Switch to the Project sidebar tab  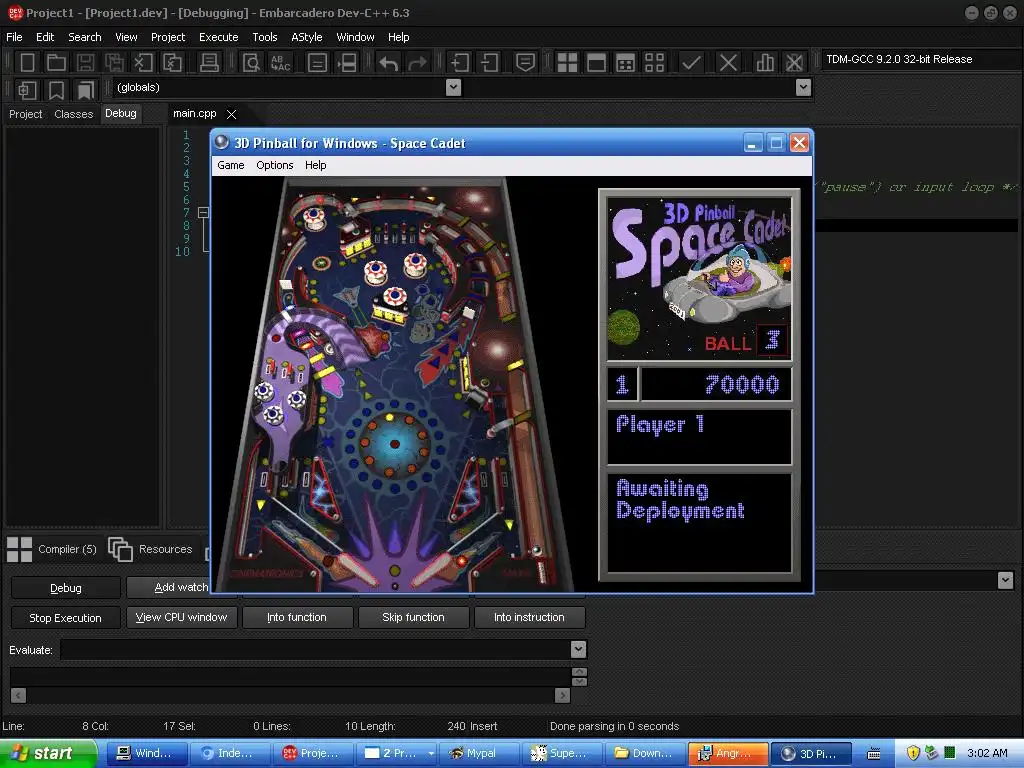tap(25, 114)
